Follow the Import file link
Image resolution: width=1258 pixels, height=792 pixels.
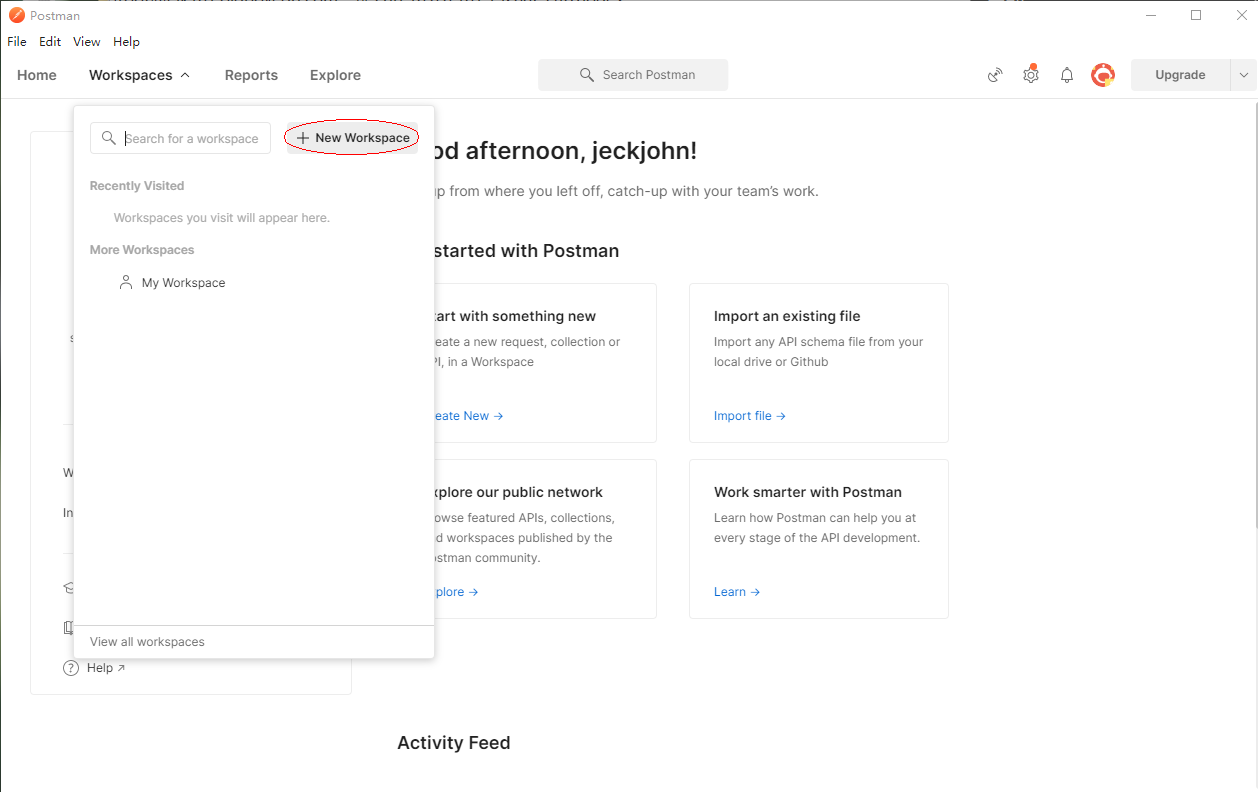click(749, 416)
